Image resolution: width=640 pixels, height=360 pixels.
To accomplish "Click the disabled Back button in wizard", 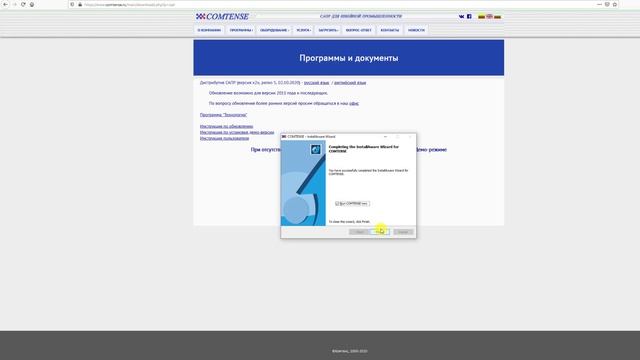I will click(359, 232).
